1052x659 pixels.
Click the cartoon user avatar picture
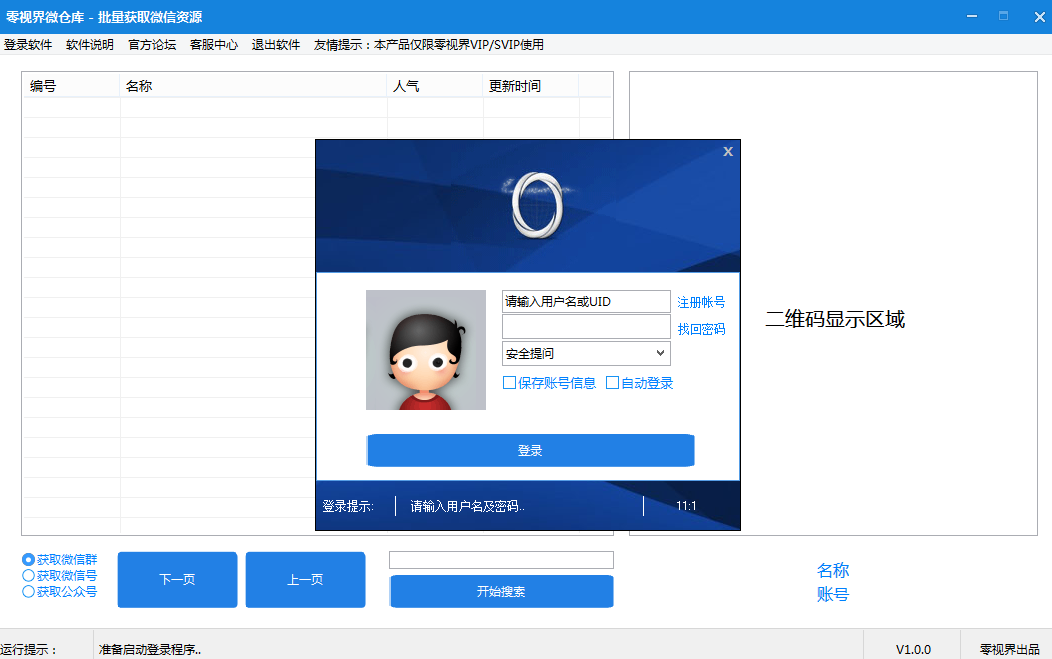(426, 350)
